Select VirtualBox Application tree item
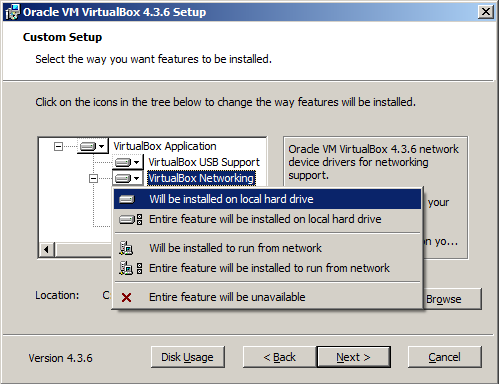The width and height of the screenshot is (499, 384). 165,146
